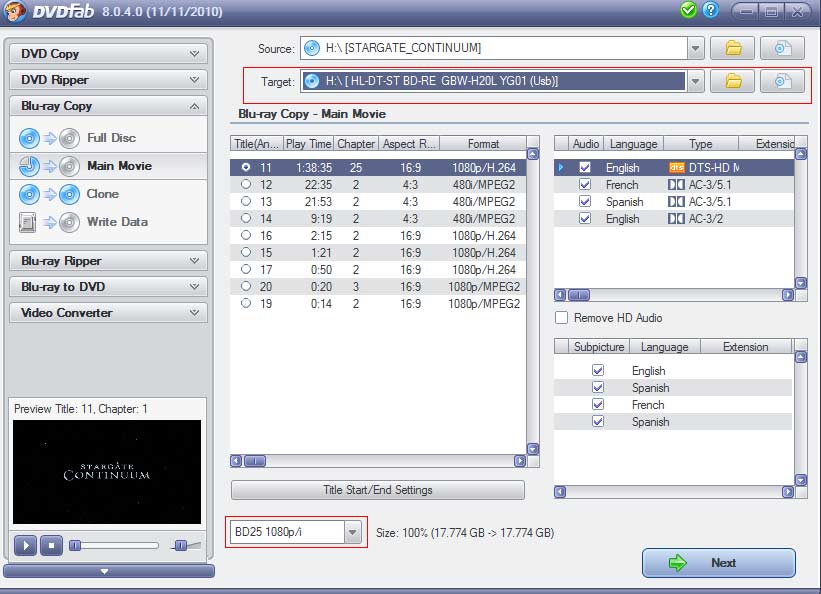Stop the preview playback
Screen dimensions: 821x594
[51, 545]
